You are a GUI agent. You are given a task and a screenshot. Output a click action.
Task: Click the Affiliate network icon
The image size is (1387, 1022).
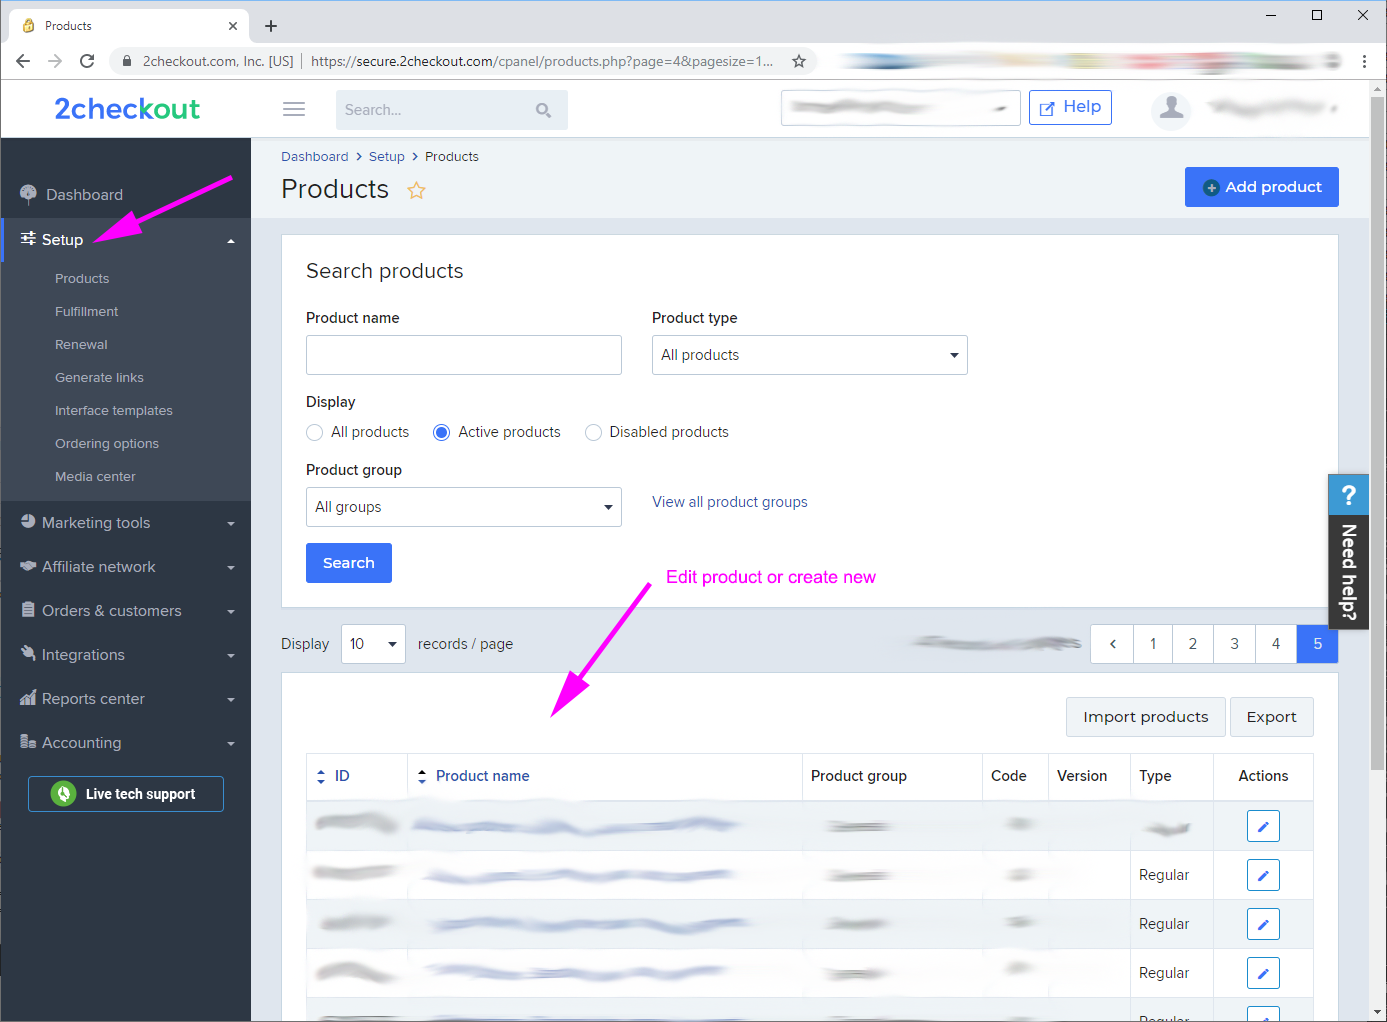(x=28, y=566)
